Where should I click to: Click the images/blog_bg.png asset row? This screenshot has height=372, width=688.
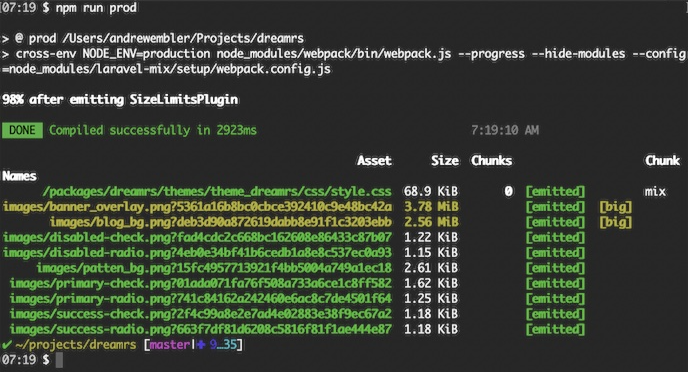(x=220, y=222)
